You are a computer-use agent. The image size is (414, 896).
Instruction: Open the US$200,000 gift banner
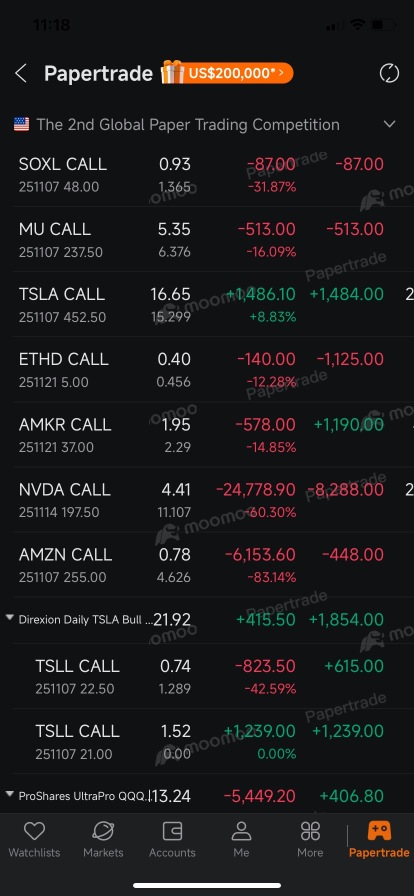(227, 73)
